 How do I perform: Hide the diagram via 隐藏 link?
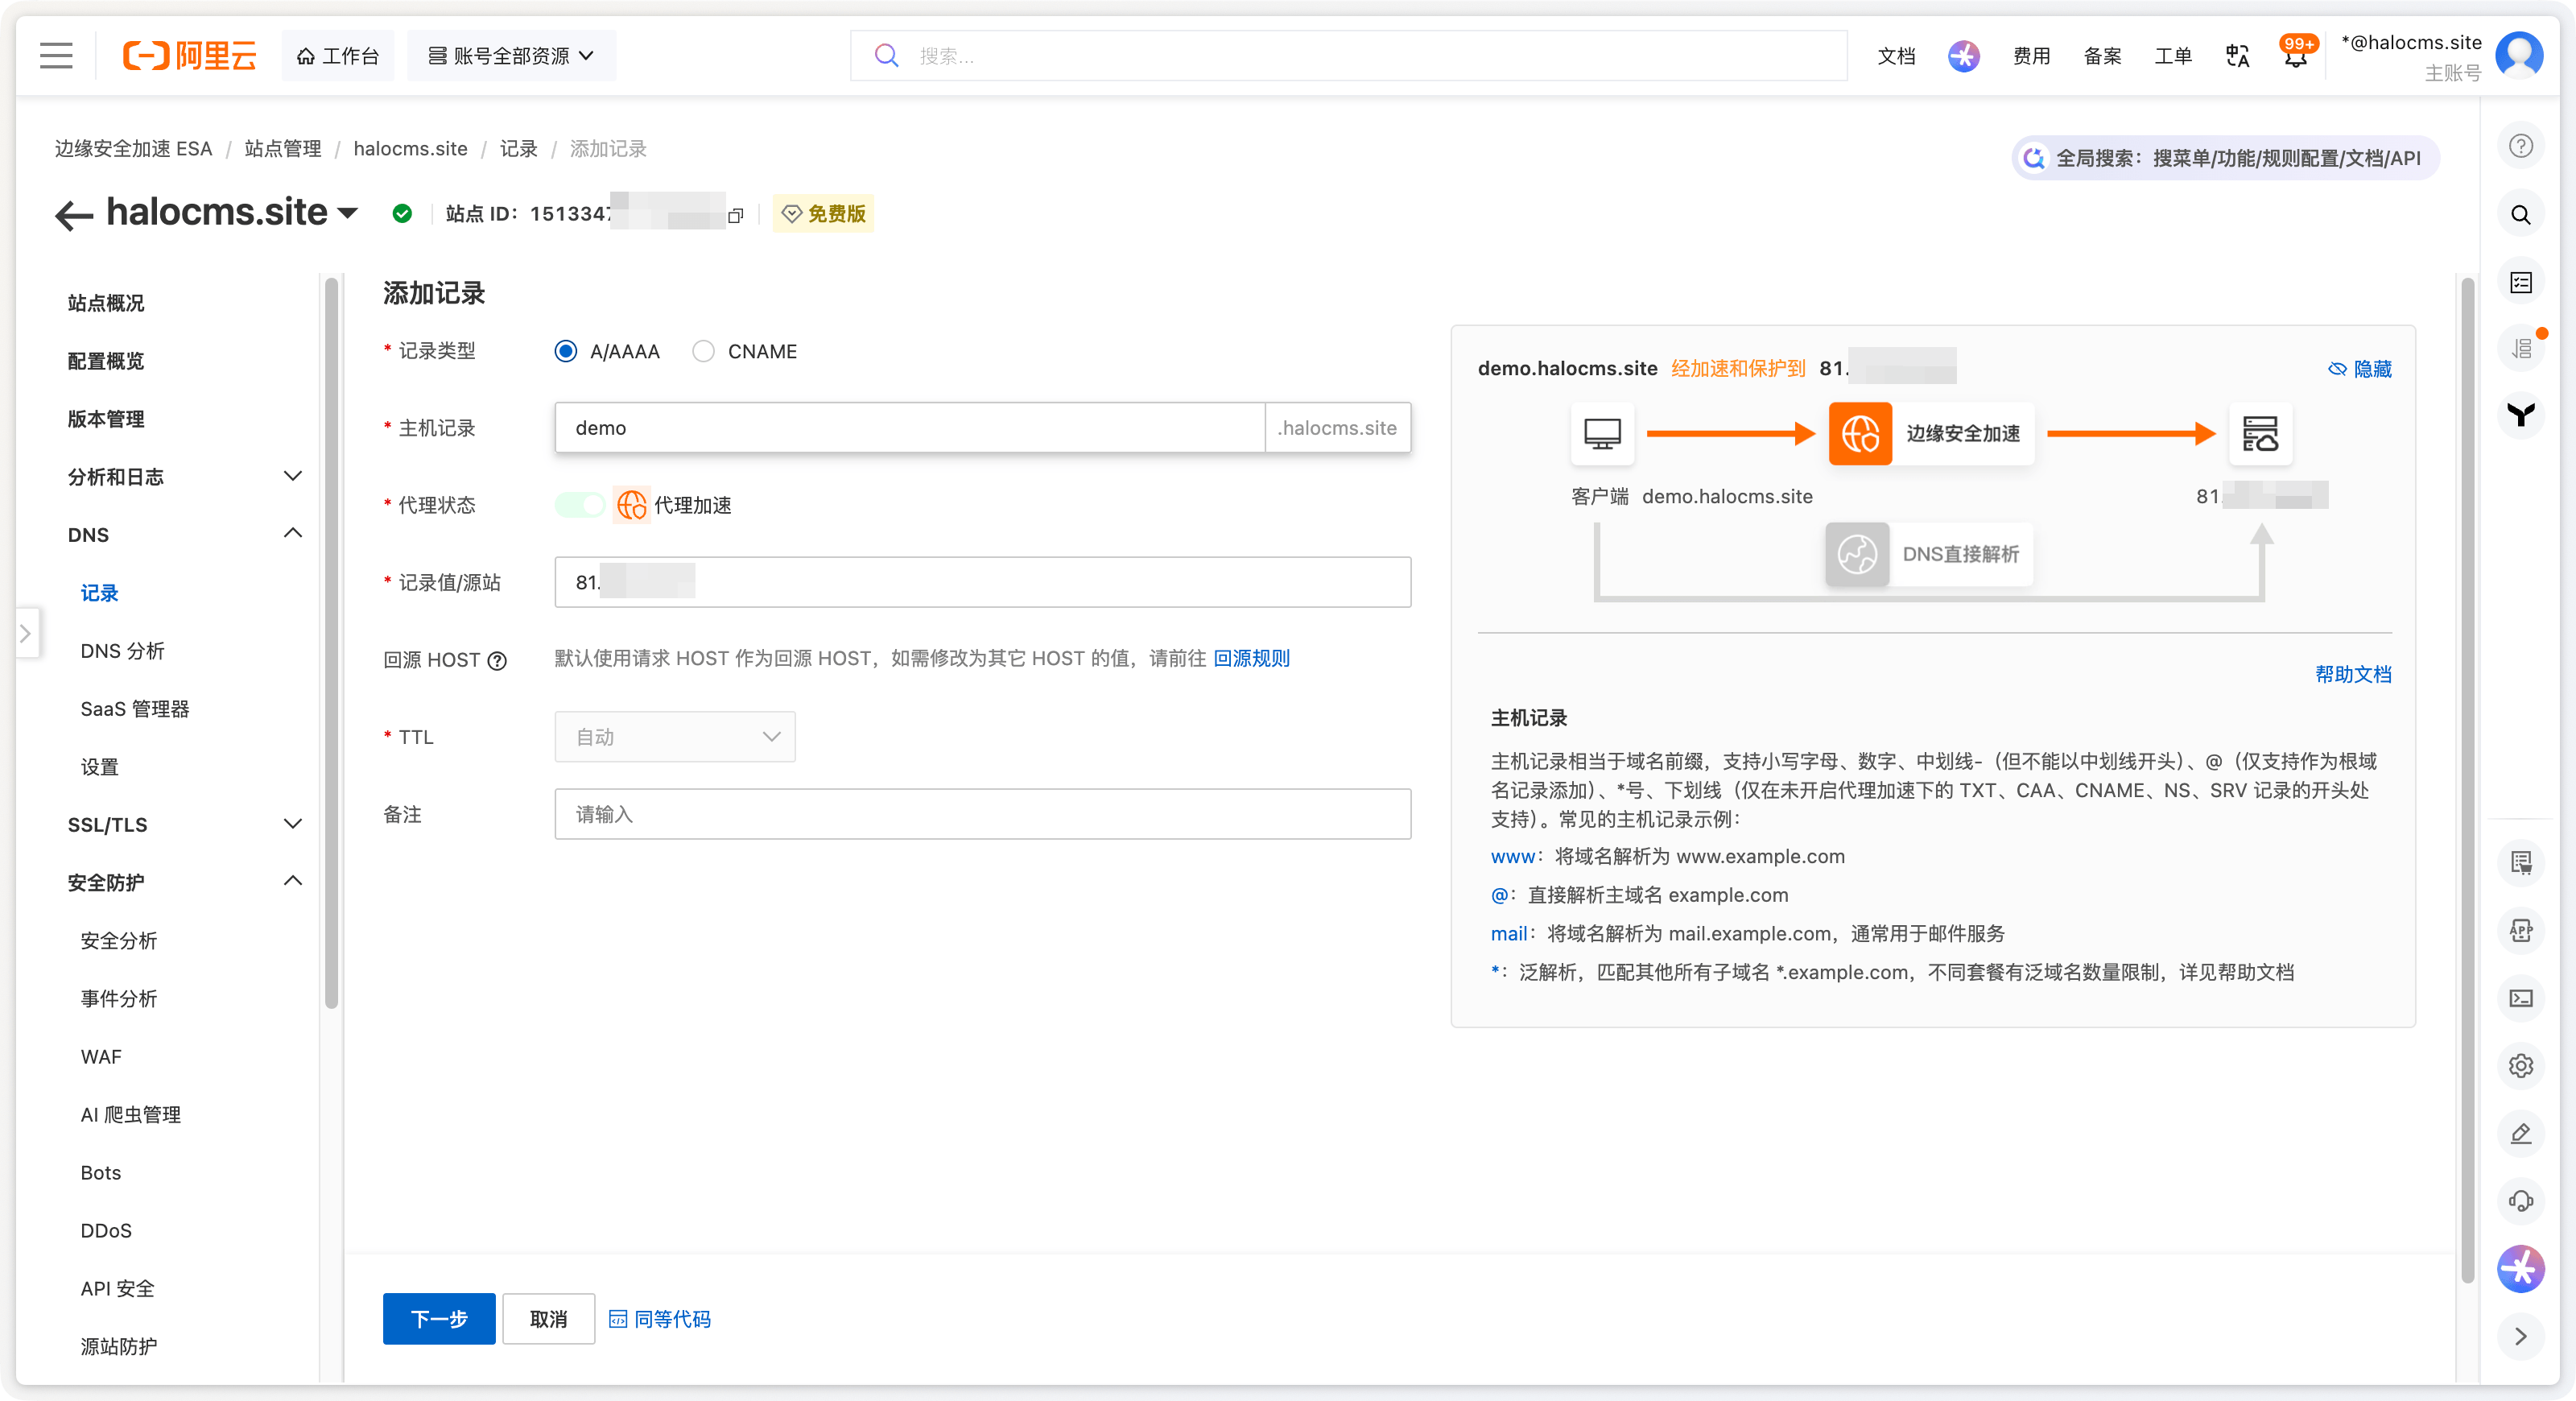2360,369
